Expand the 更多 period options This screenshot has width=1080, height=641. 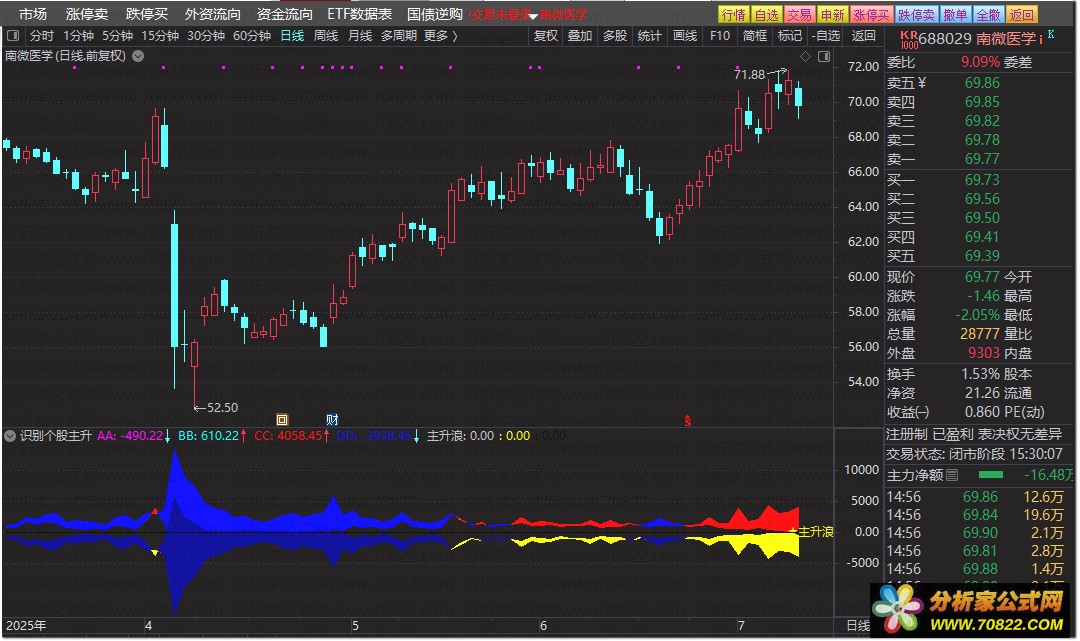441,35
